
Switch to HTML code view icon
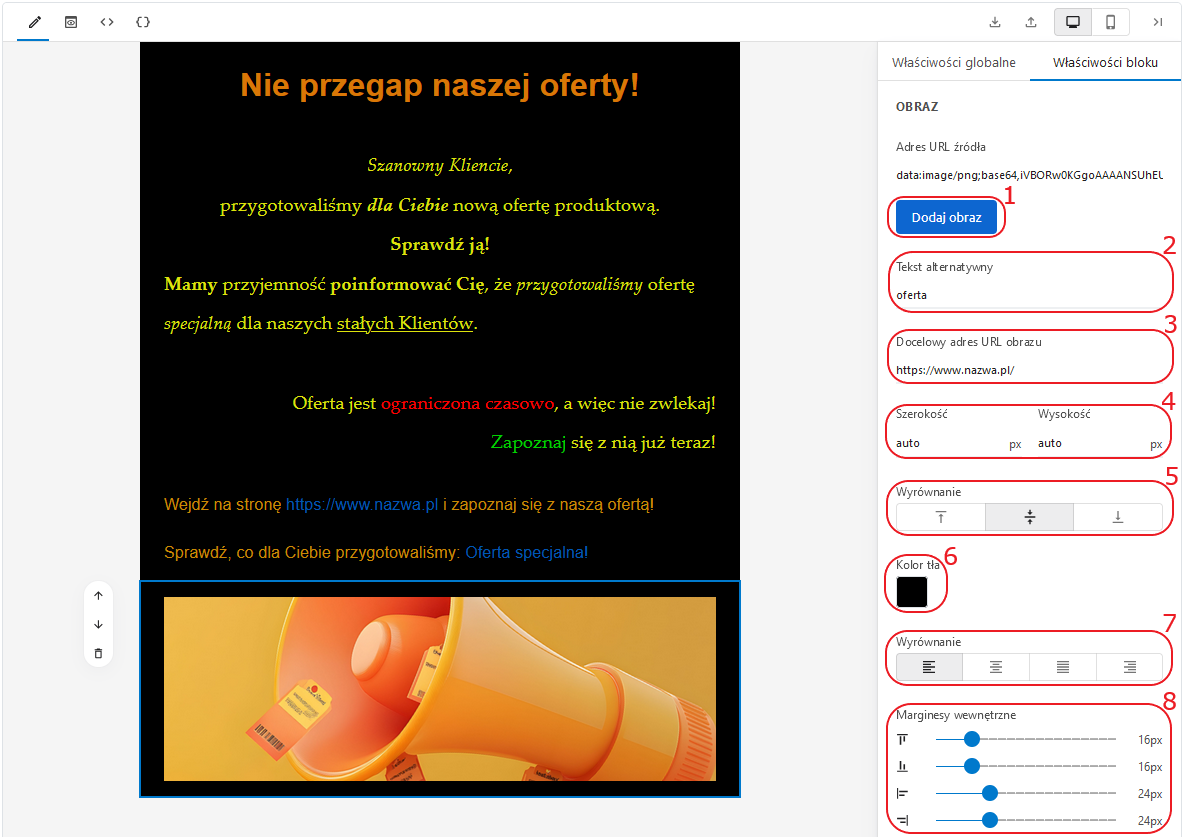click(x=106, y=22)
